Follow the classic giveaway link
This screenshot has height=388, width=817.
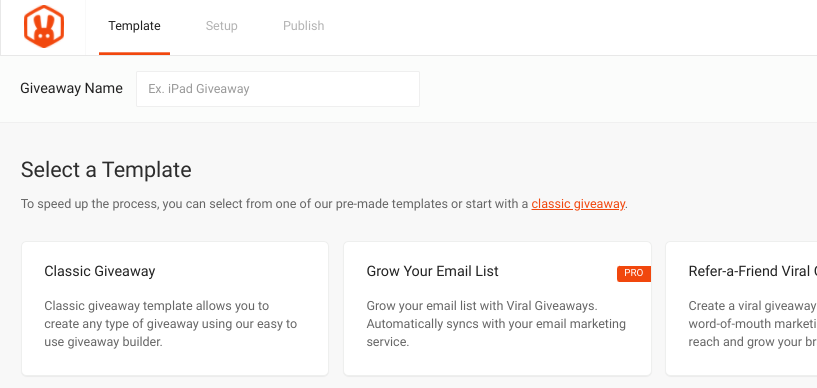(578, 204)
